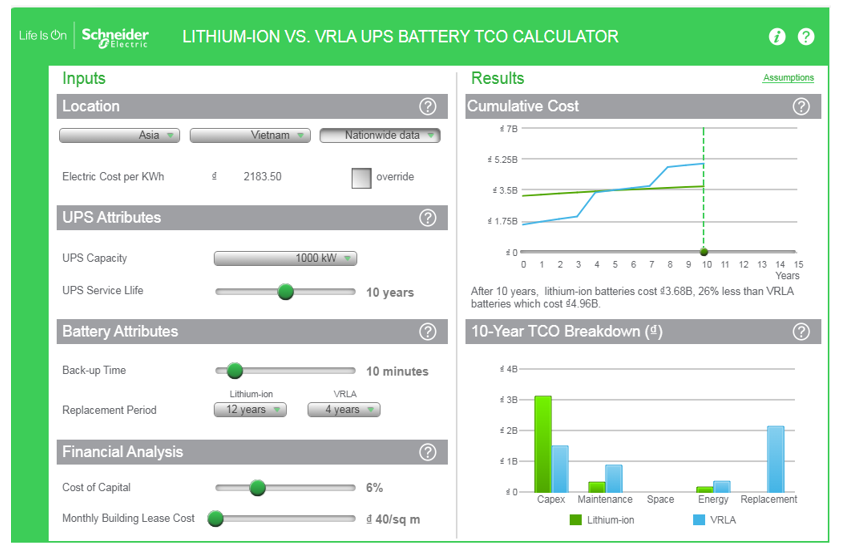Change Lithium-ion 12 years replacement dropdown
Viewport: 843px width, 558px height.
(250, 410)
